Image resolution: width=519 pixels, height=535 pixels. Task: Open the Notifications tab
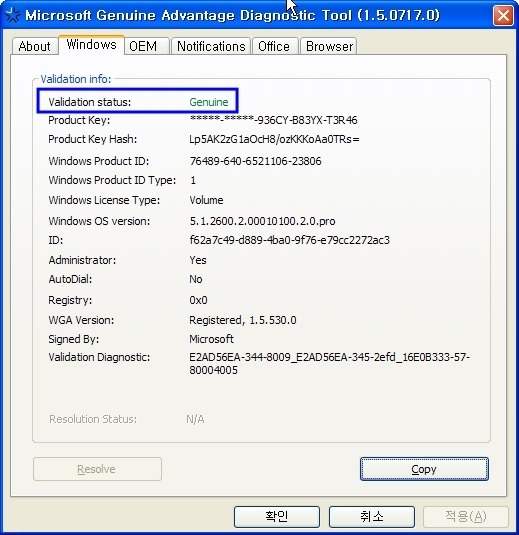coord(211,46)
